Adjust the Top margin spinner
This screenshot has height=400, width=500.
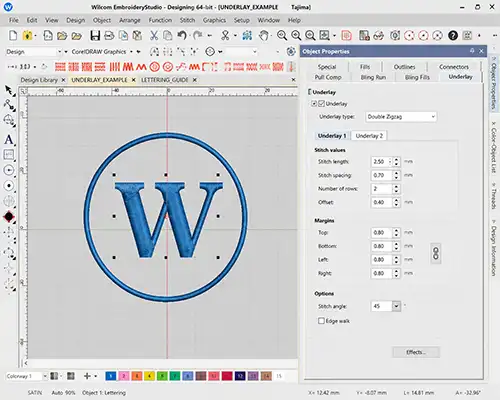click(x=396, y=233)
